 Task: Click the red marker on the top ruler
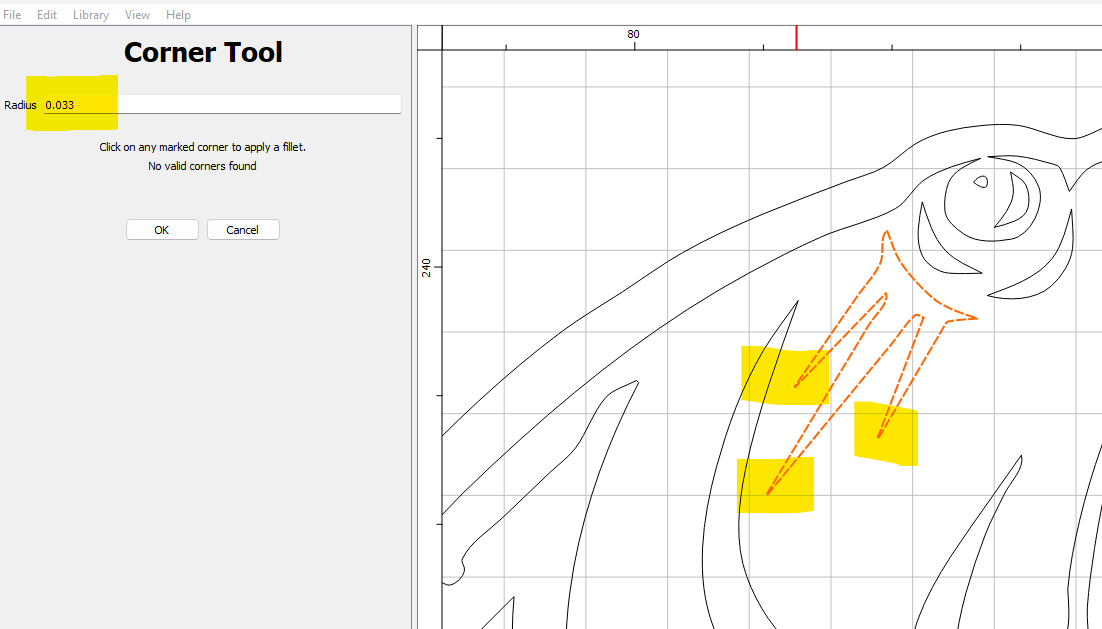796,37
